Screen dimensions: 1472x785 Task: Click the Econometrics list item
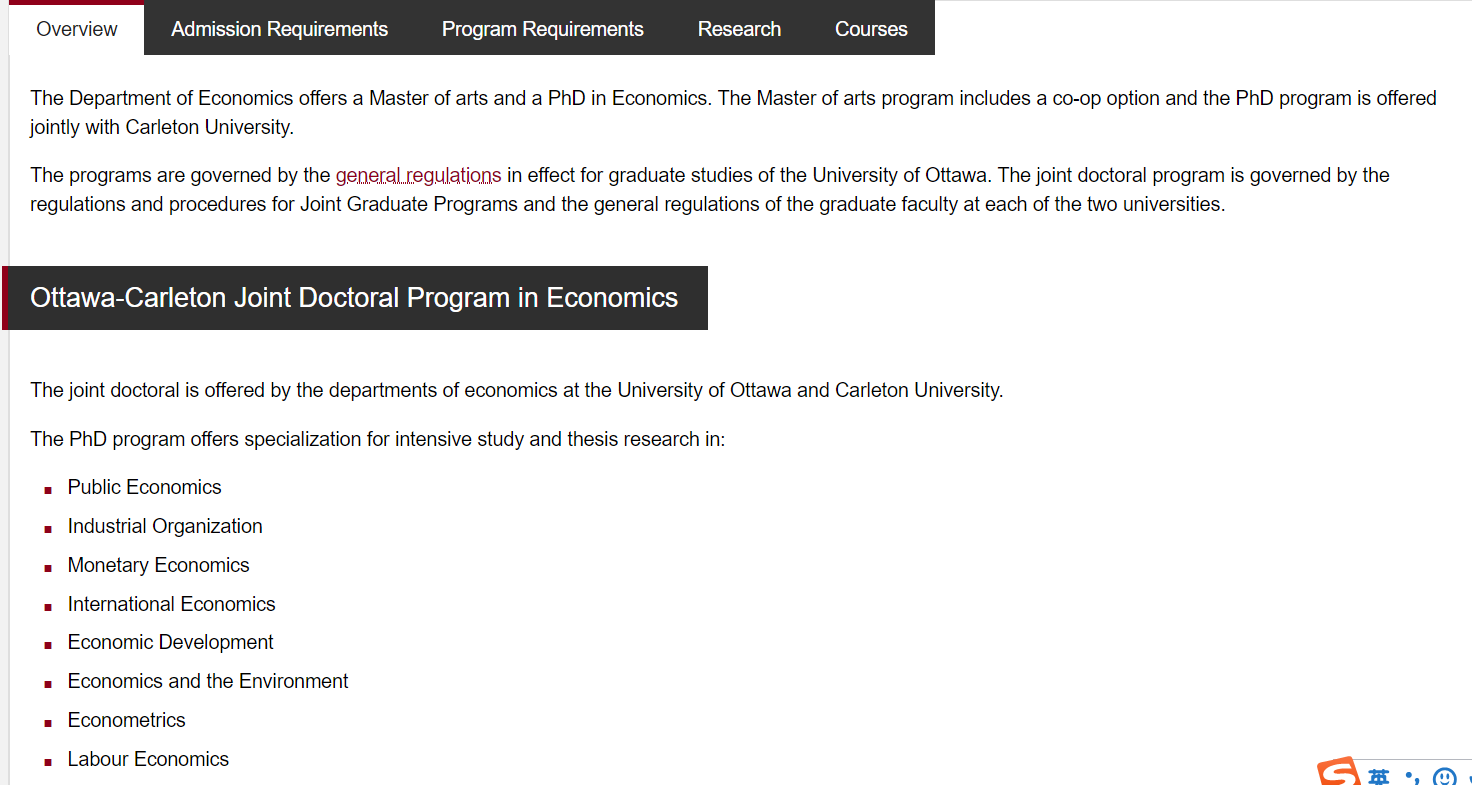pyautogui.click(x=126, y=720)
